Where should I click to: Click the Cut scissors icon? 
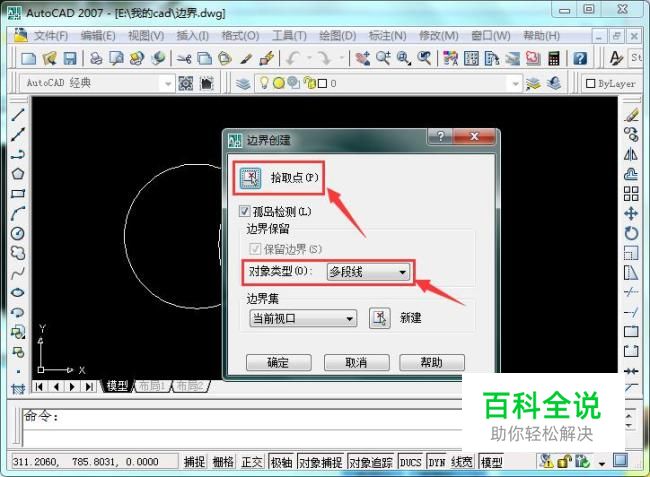[184, 58]
